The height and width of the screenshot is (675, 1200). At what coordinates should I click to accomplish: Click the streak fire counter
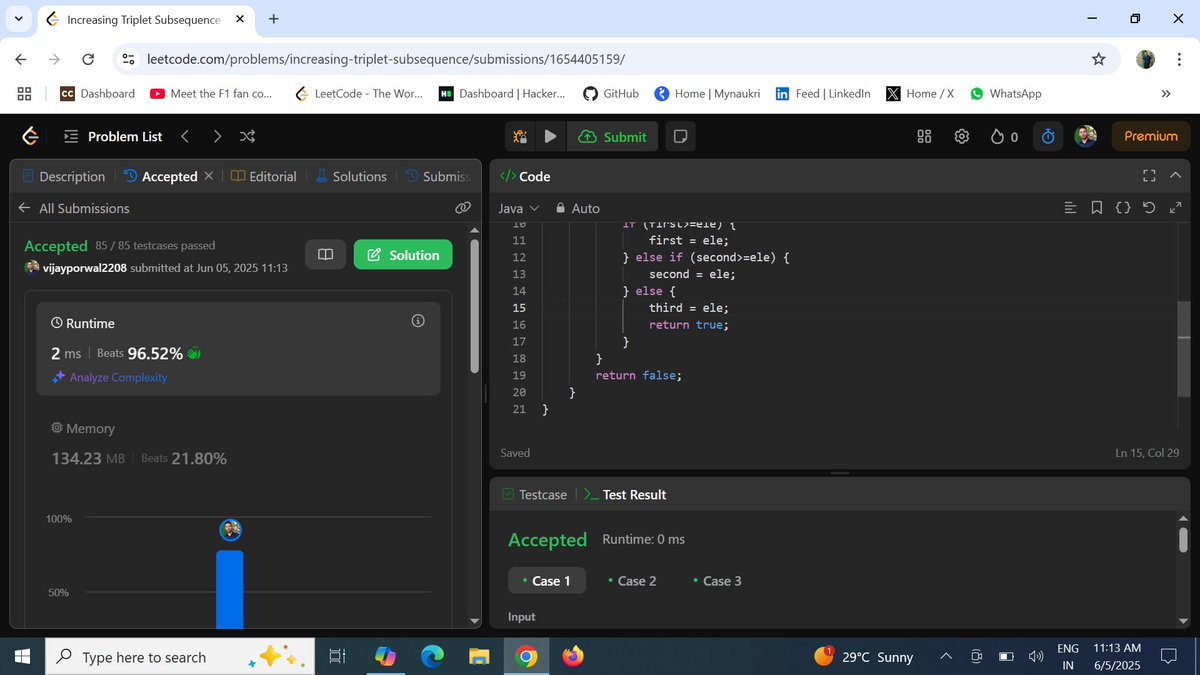pos(1004,136)
